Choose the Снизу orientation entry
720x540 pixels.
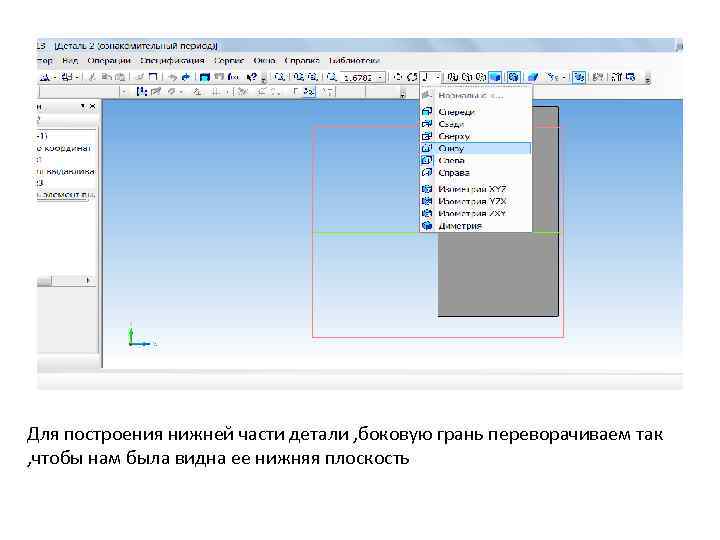point(475,148)
